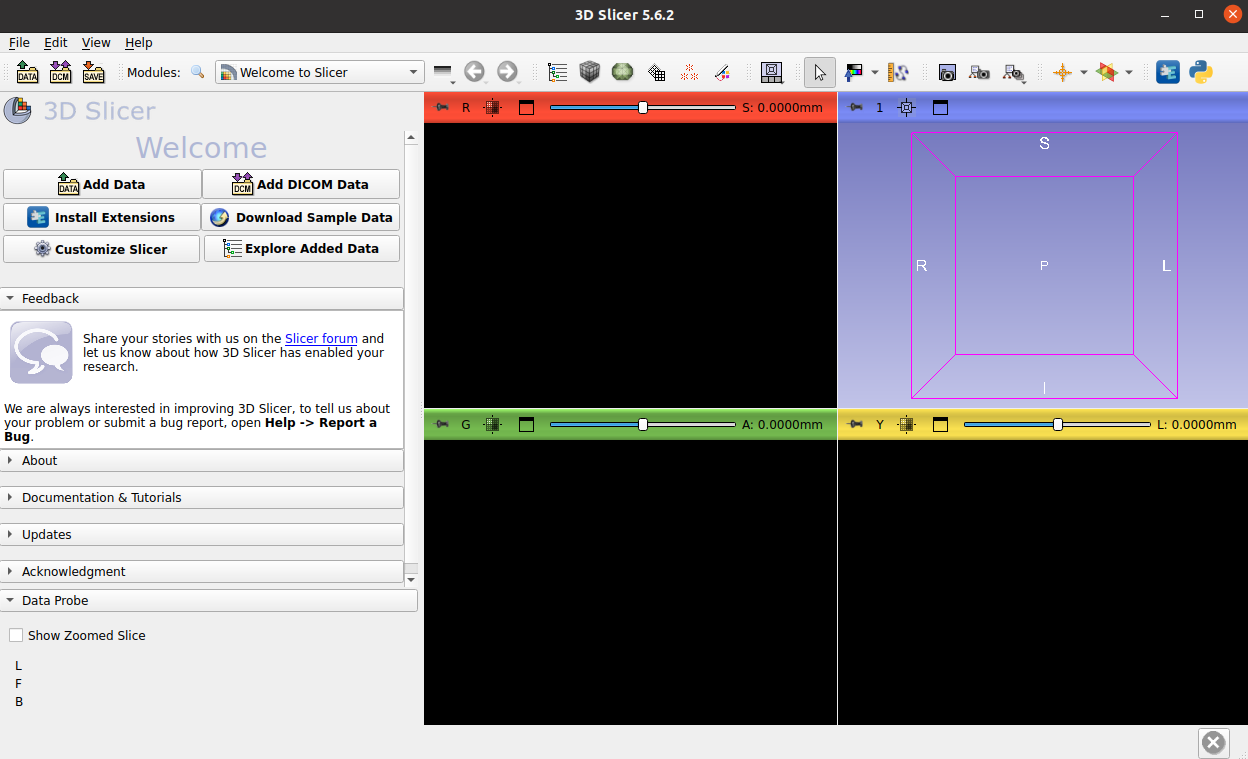Collapse the Data Probe panel
The height and width of the screenshot is (759, 1248).
point(209,600)
